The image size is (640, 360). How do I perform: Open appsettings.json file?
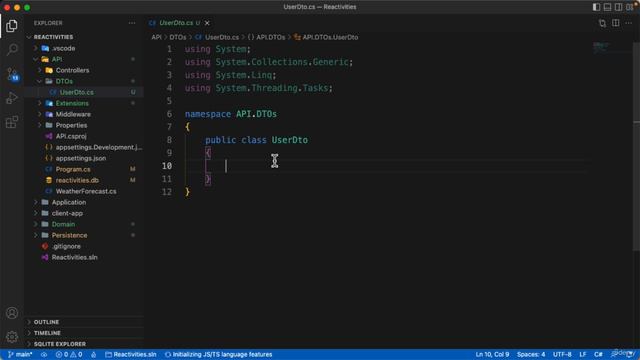(x=81, y=158)
